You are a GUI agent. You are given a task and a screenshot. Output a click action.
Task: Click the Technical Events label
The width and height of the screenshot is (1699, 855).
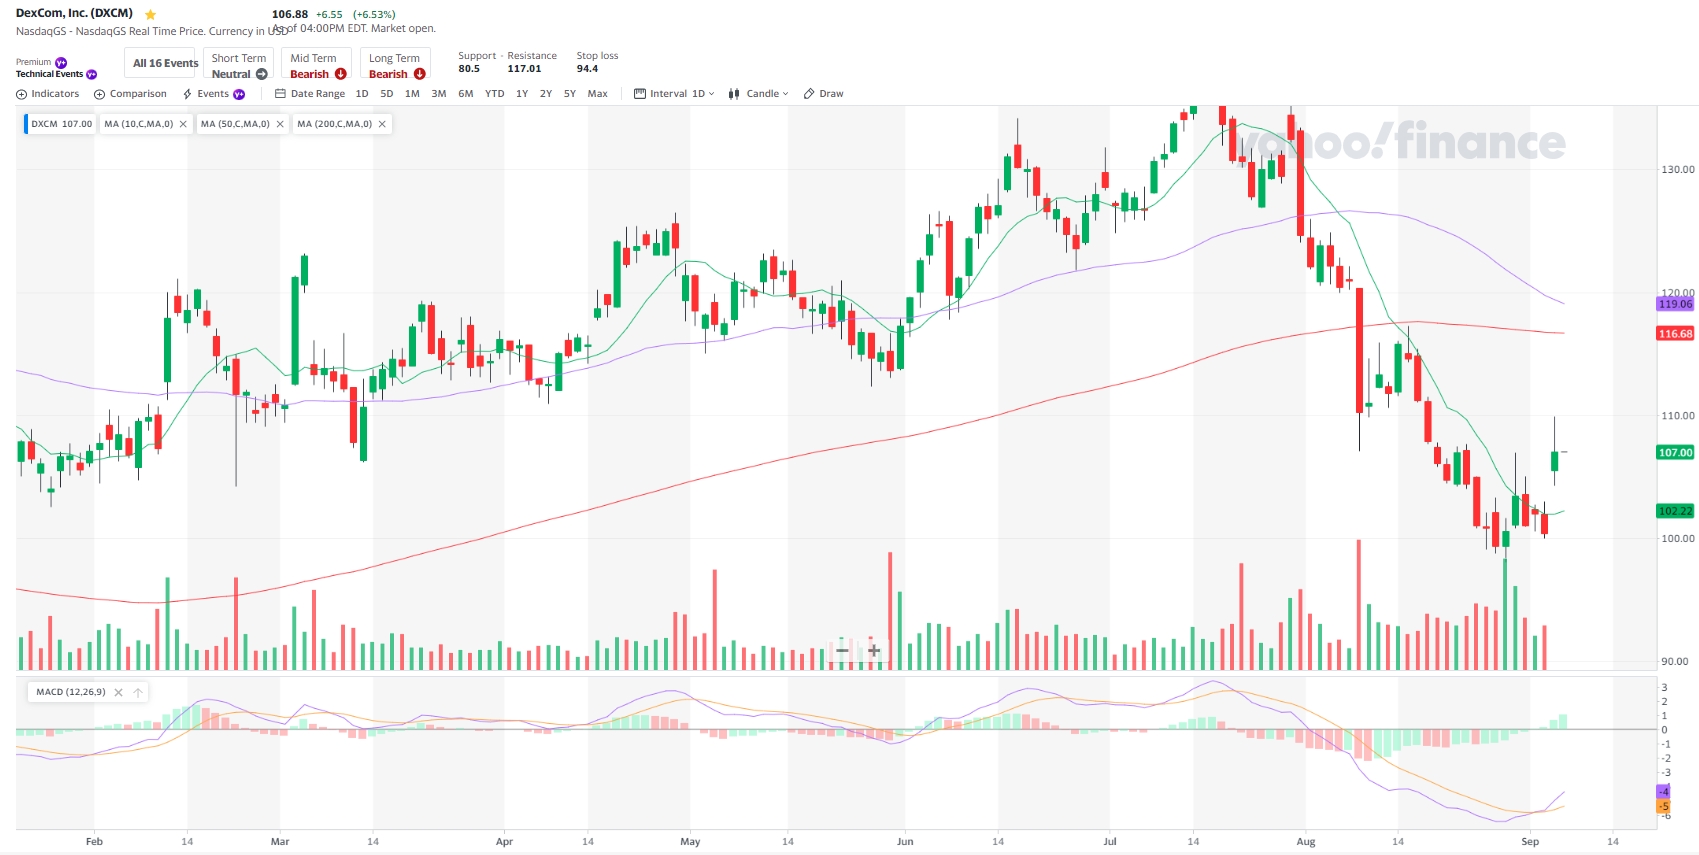point(49,75)
